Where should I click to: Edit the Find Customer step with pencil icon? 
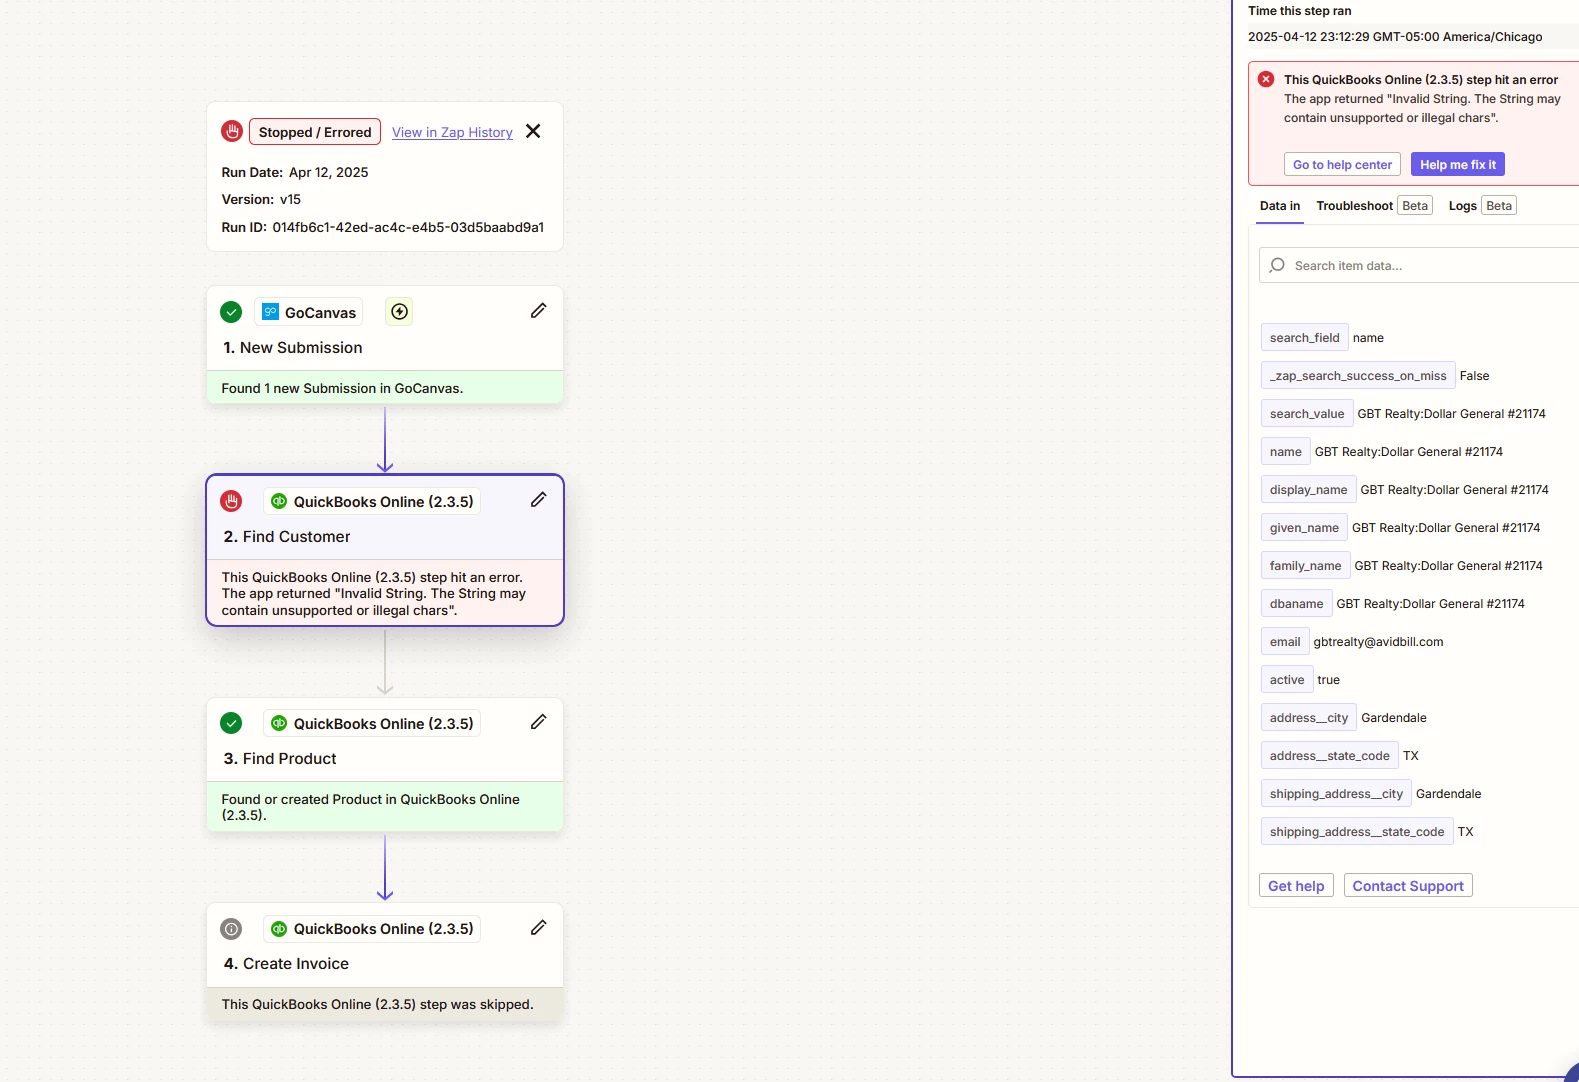pyautogui.click(x=538, y=500)
